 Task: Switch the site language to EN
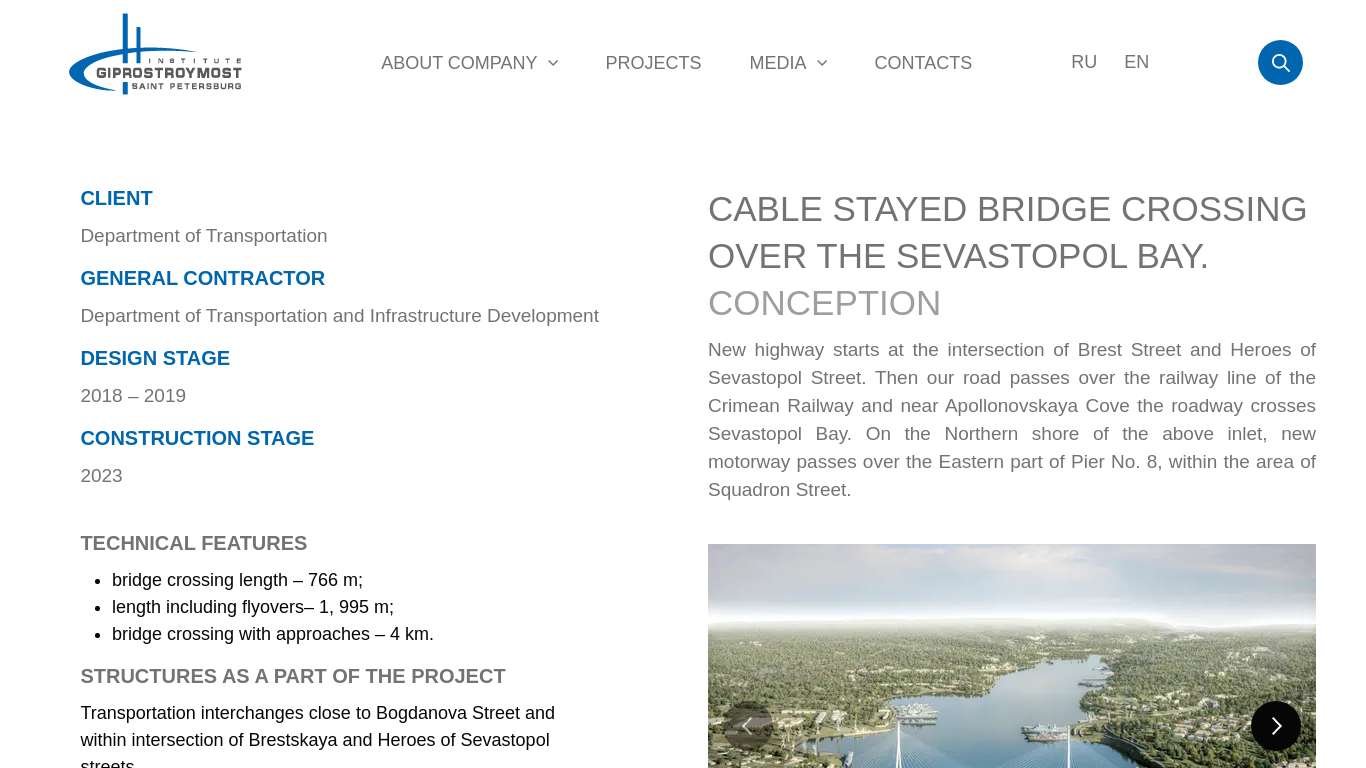pos(1136,62)
